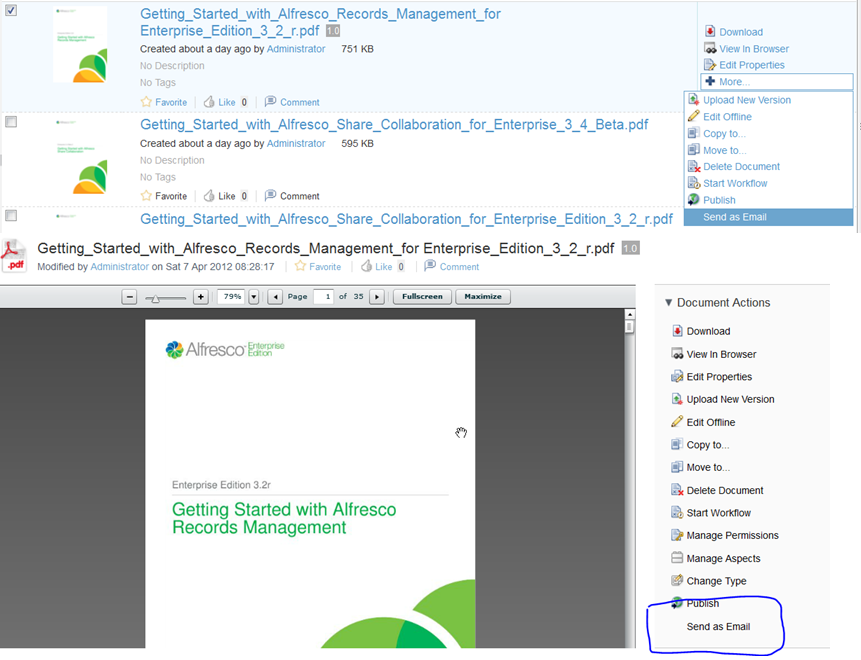Click Edit Properties icon in list actions
Viewport: 861px width, 660px height.
710,65
